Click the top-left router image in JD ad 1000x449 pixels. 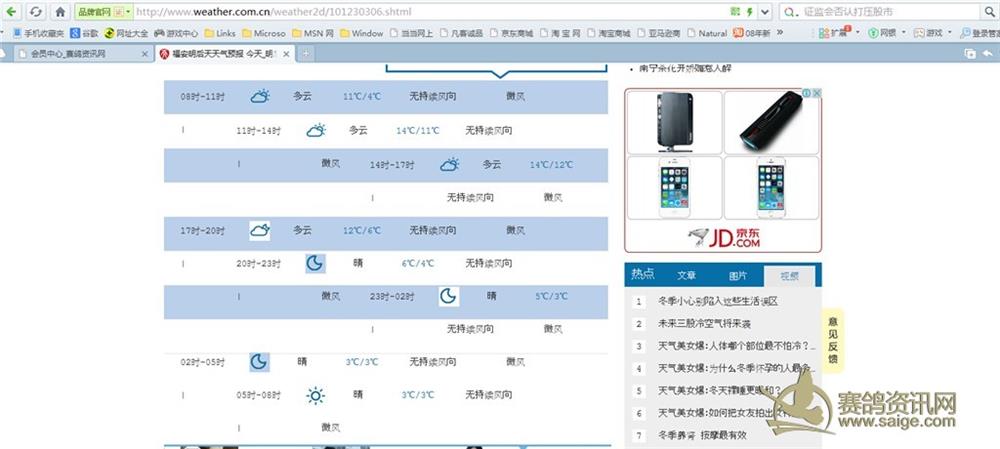673,121
